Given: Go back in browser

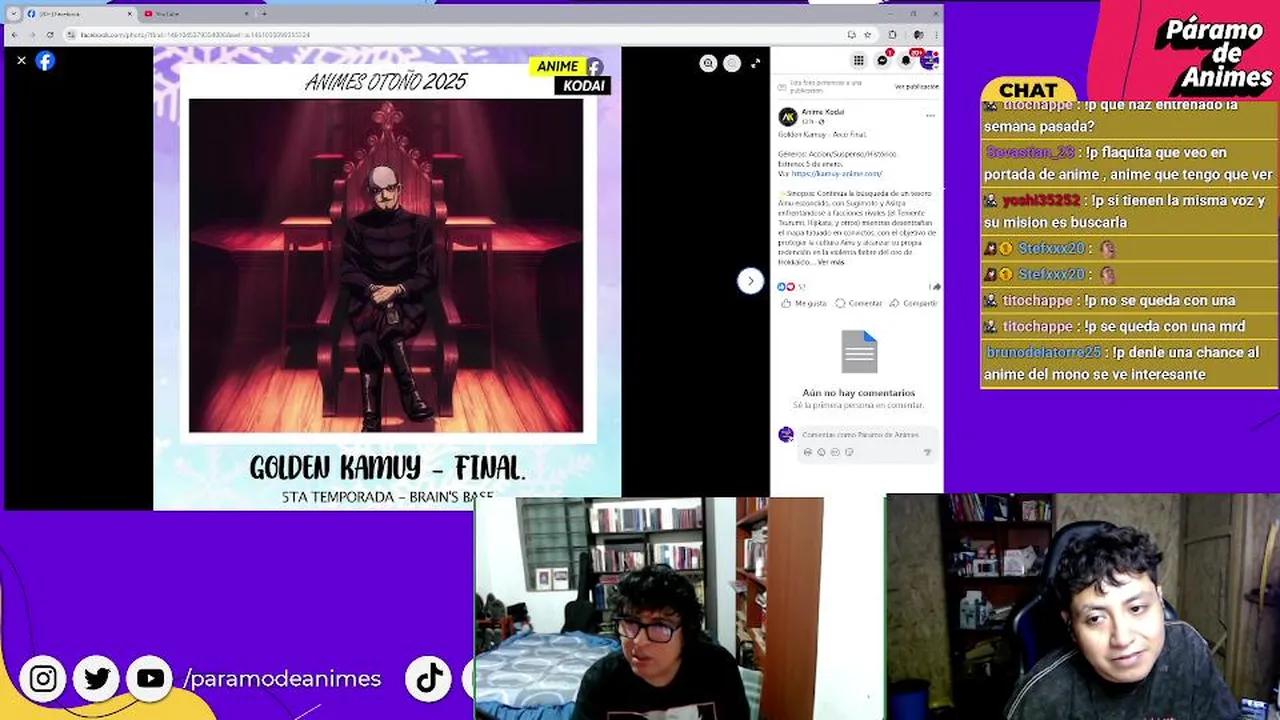Looking at the screenshot, I should (x=14, y=35).
